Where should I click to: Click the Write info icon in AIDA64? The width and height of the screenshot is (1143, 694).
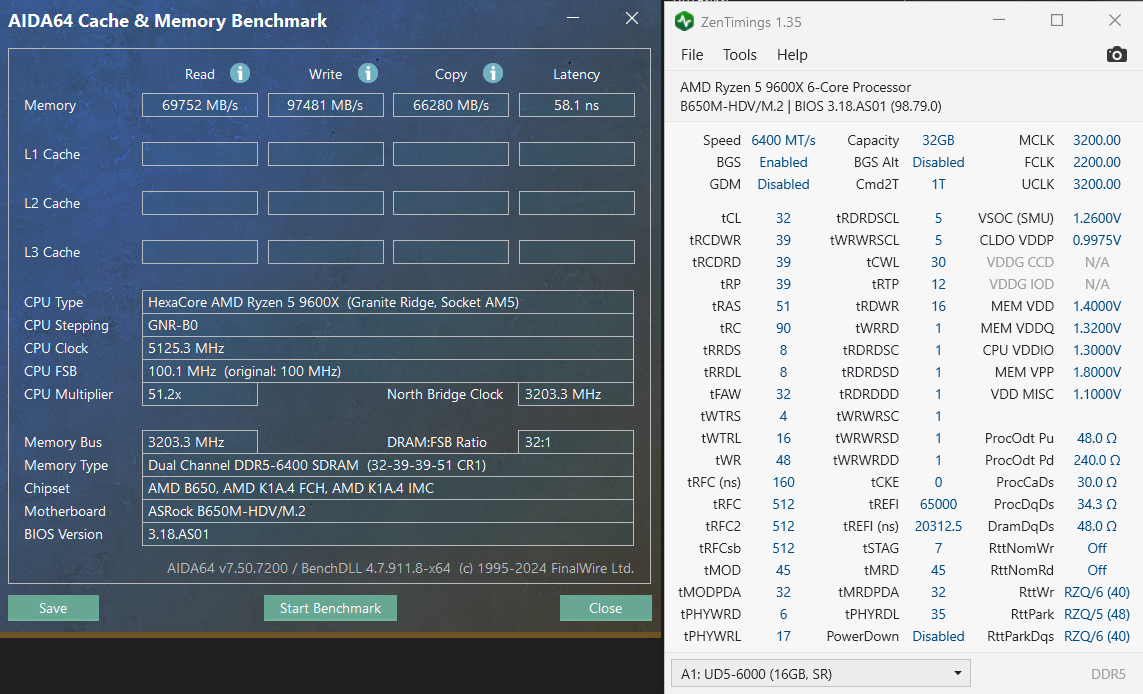[367, 73]
